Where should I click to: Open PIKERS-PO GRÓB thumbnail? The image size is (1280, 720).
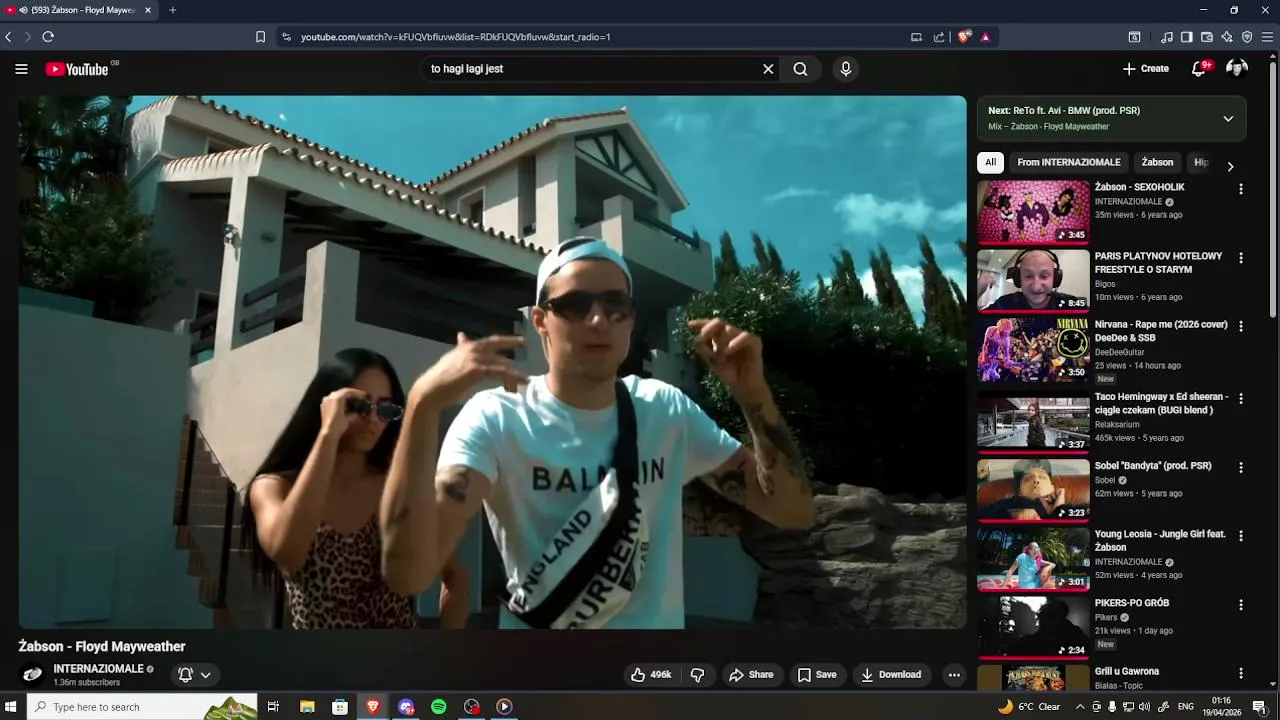click(1033, 627)
